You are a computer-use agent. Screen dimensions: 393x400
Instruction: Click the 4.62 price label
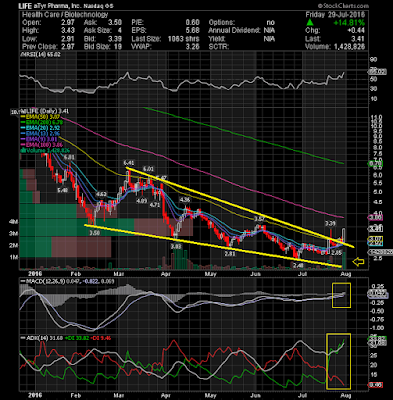[101, 194]
